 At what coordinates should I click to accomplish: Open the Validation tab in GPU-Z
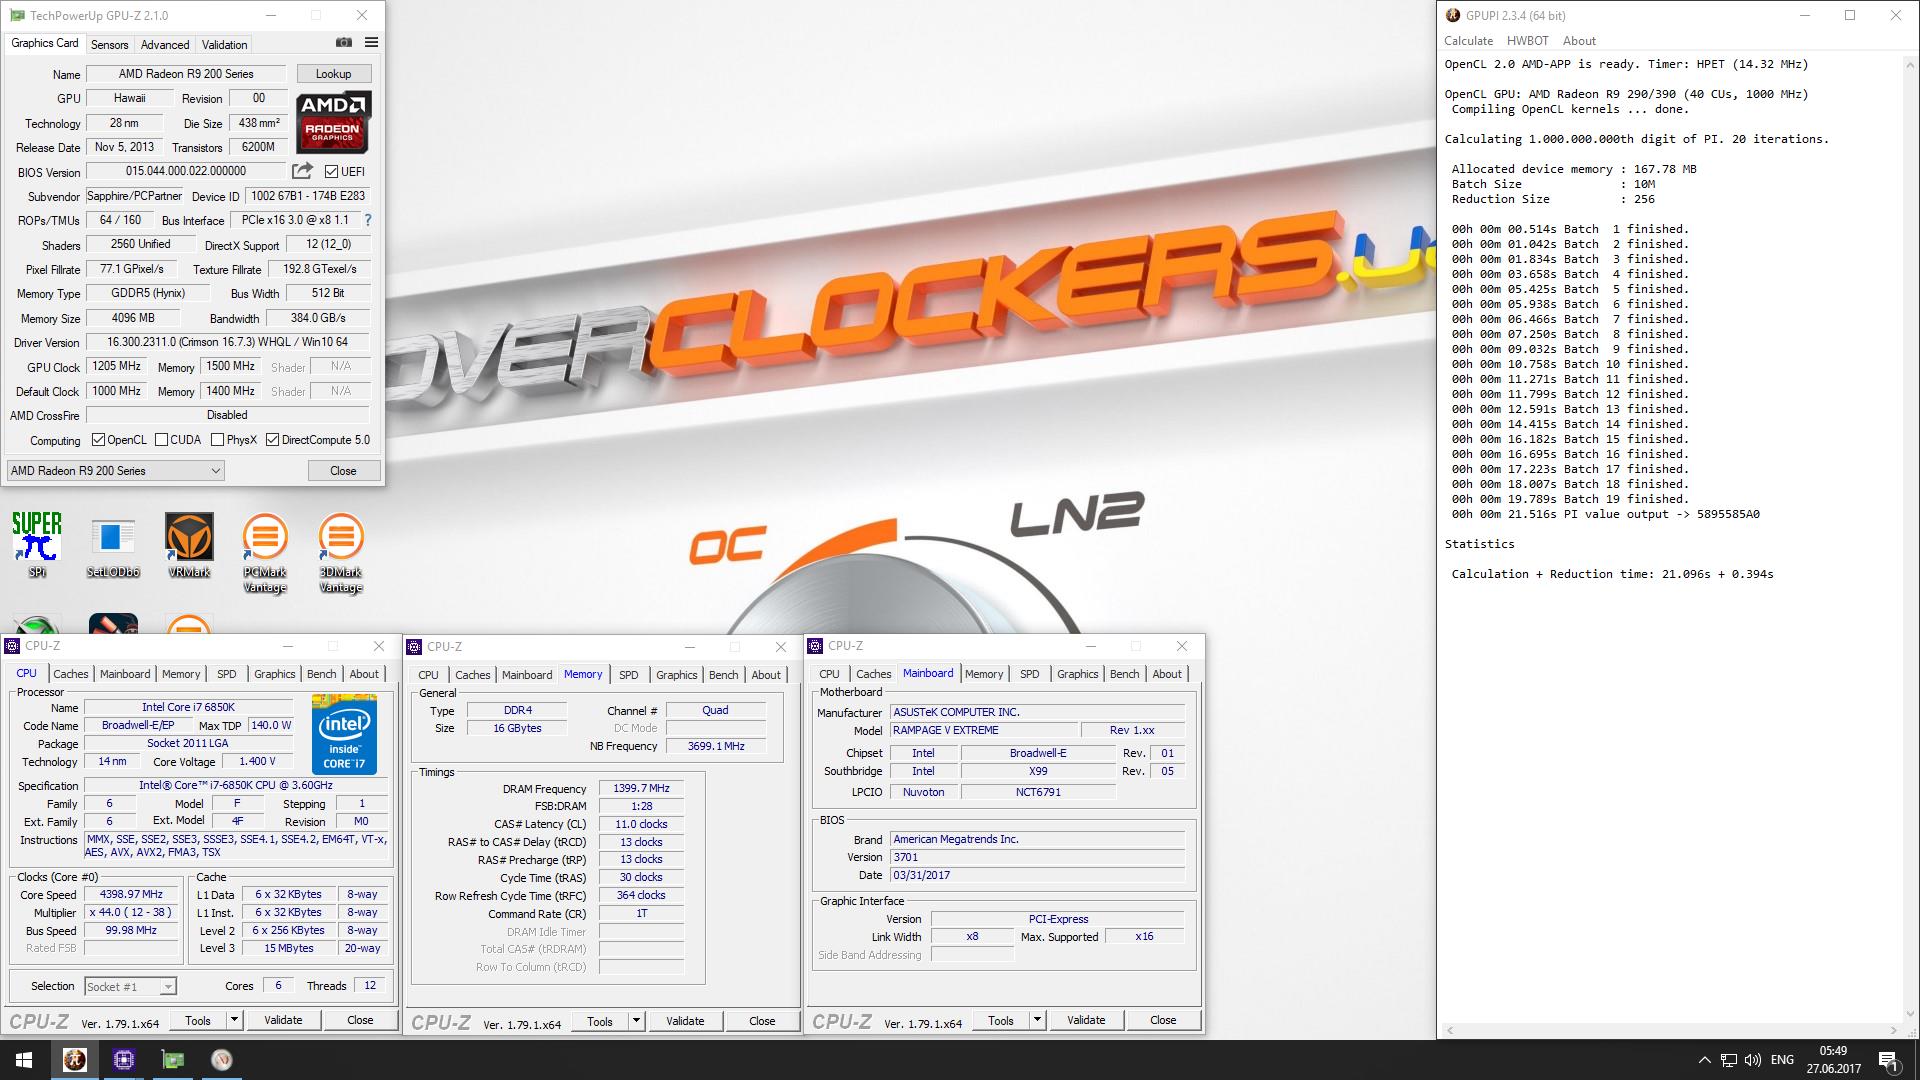pyautogui.click(x=224, y=44)
